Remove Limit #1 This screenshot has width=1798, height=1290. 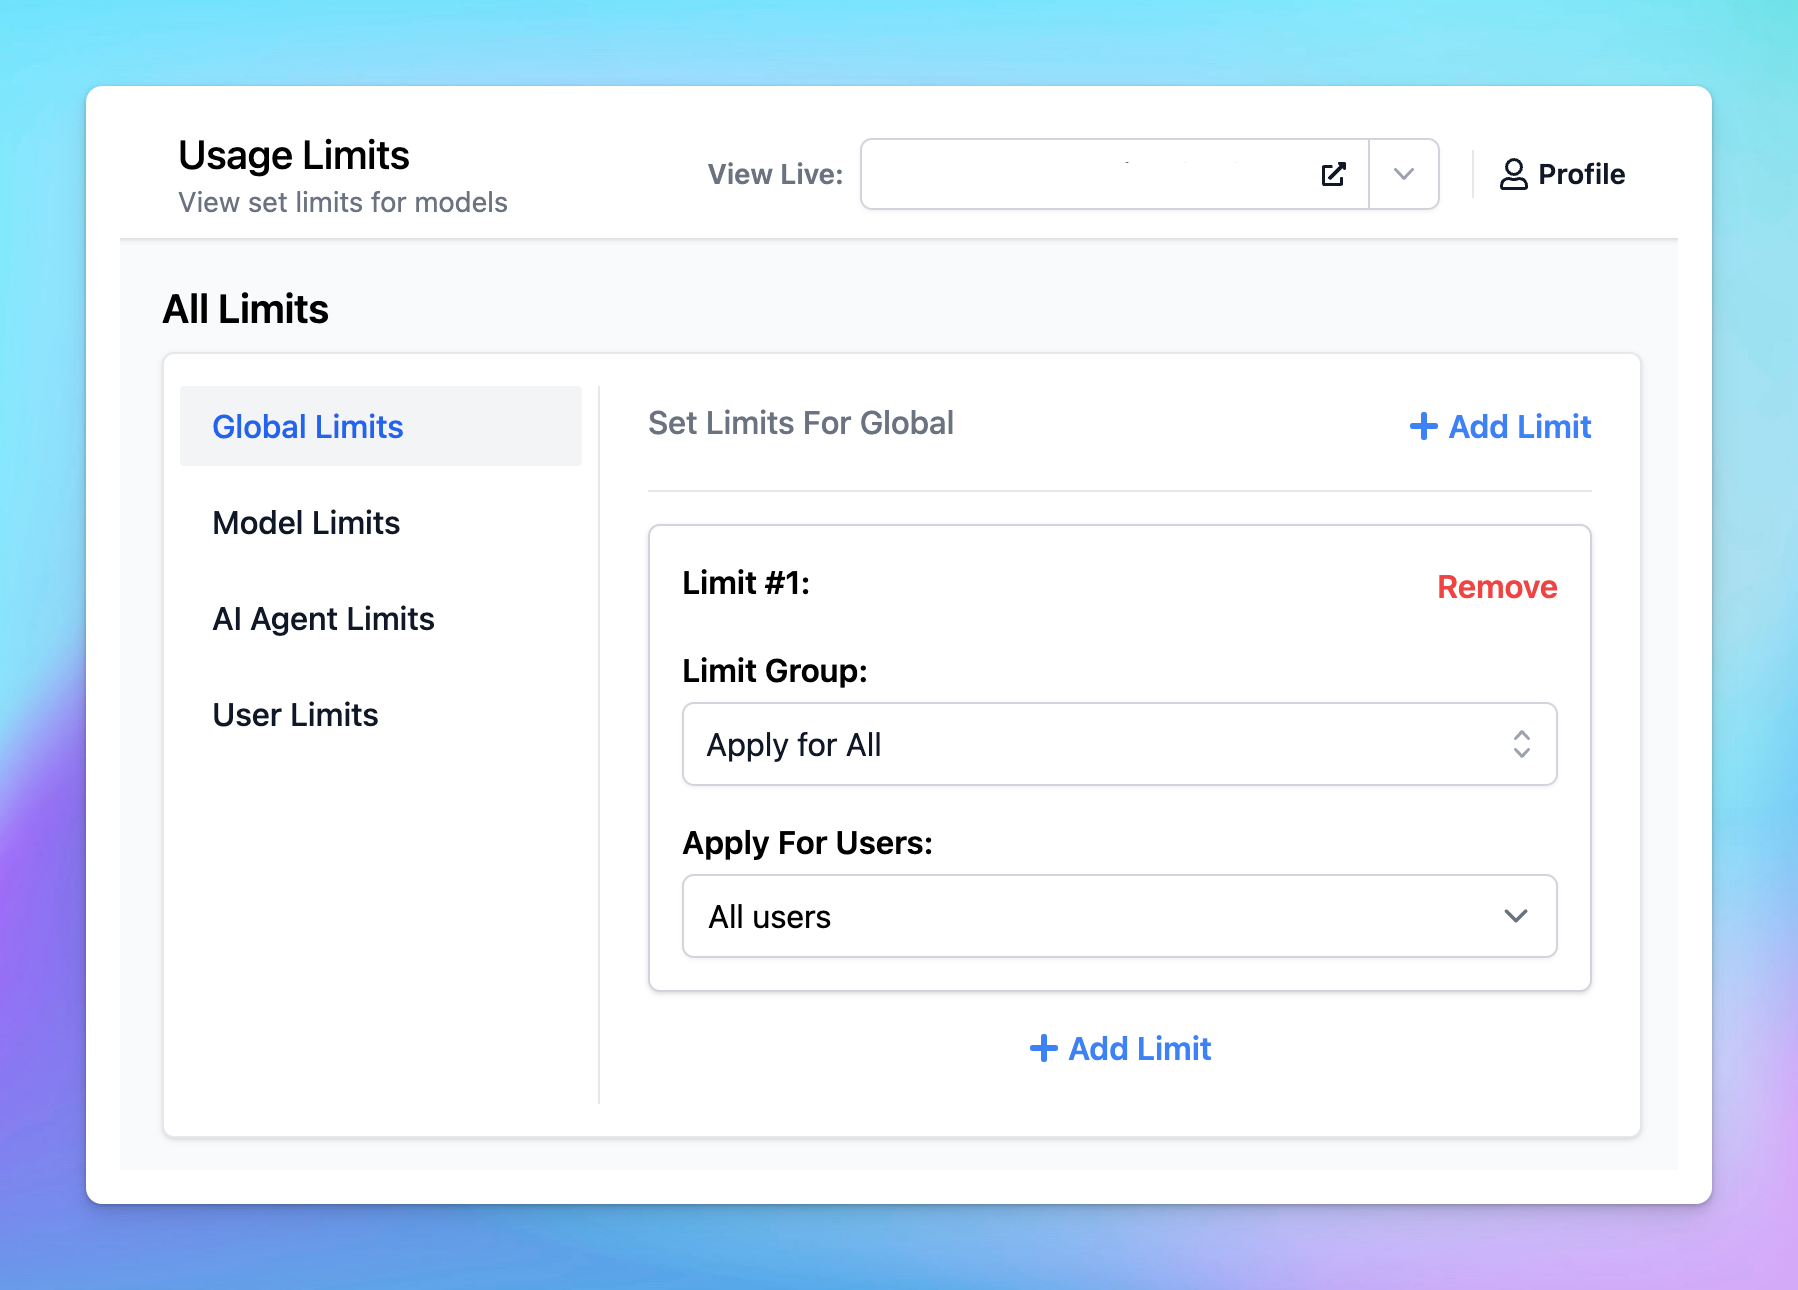1497,587
